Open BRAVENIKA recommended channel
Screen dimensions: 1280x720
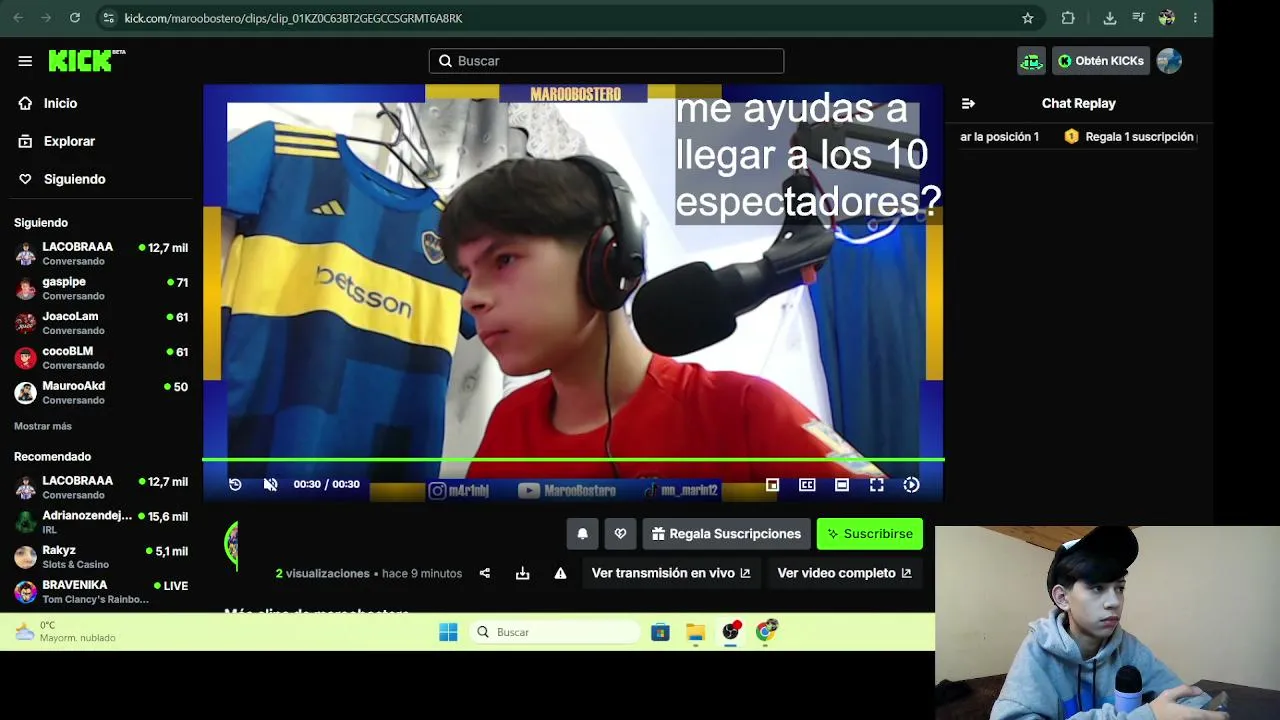point(101,591)
